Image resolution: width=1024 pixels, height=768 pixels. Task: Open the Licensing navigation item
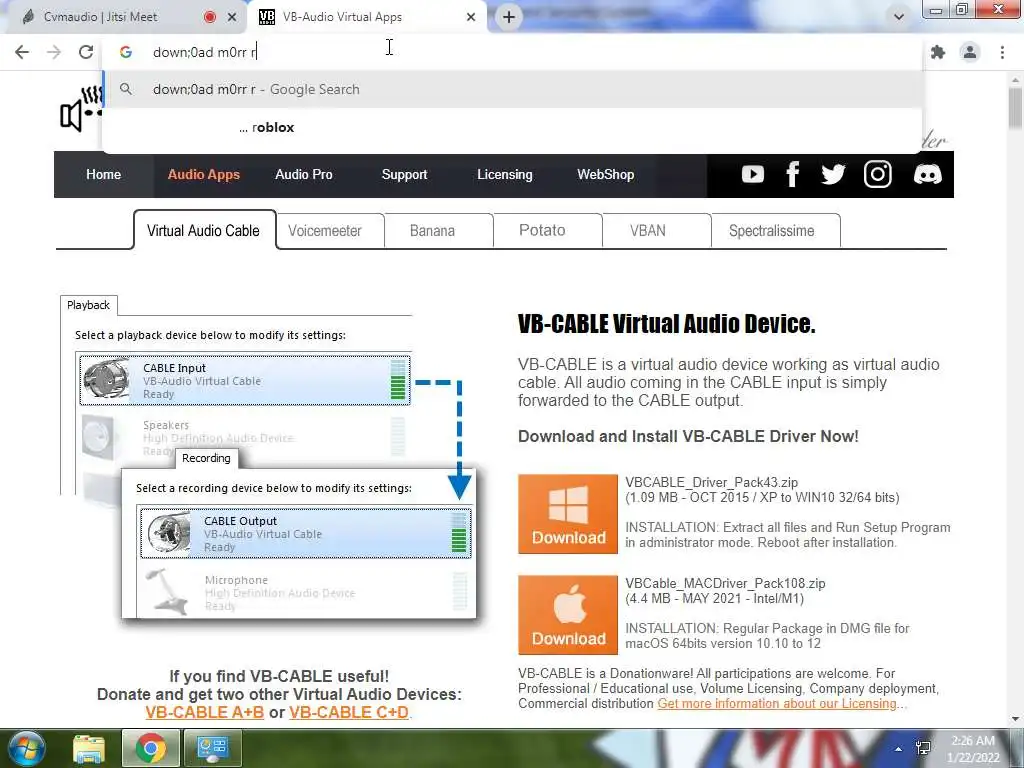click(x=504, y=174)
